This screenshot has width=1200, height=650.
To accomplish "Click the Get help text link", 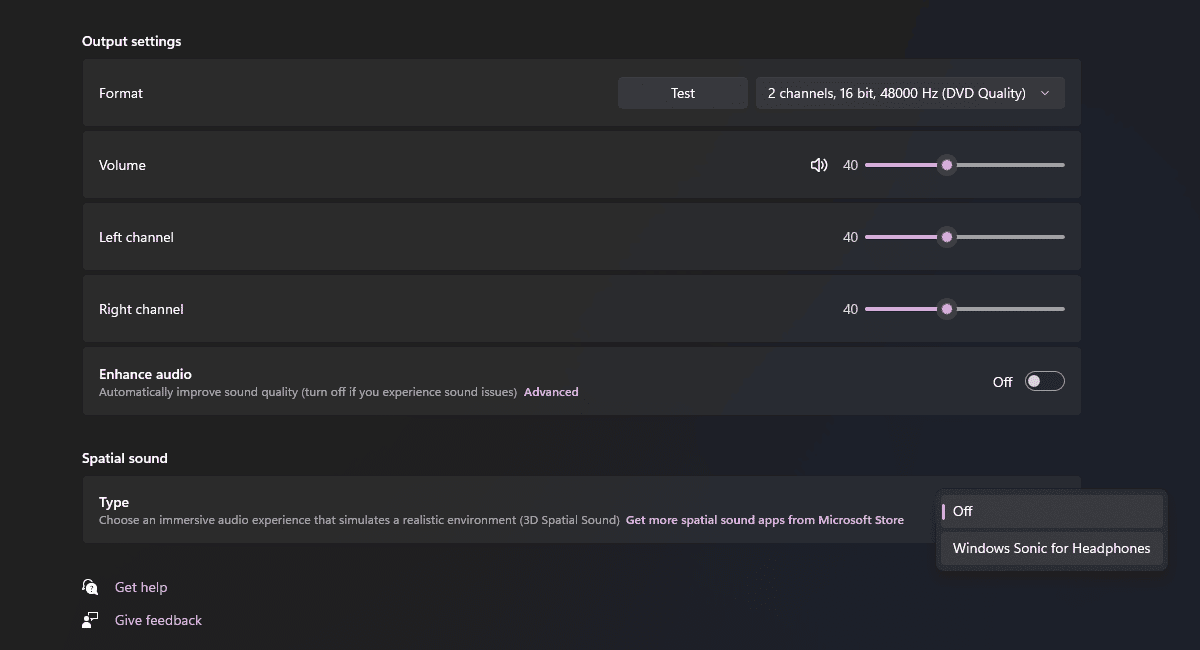I will click(141, 587).
